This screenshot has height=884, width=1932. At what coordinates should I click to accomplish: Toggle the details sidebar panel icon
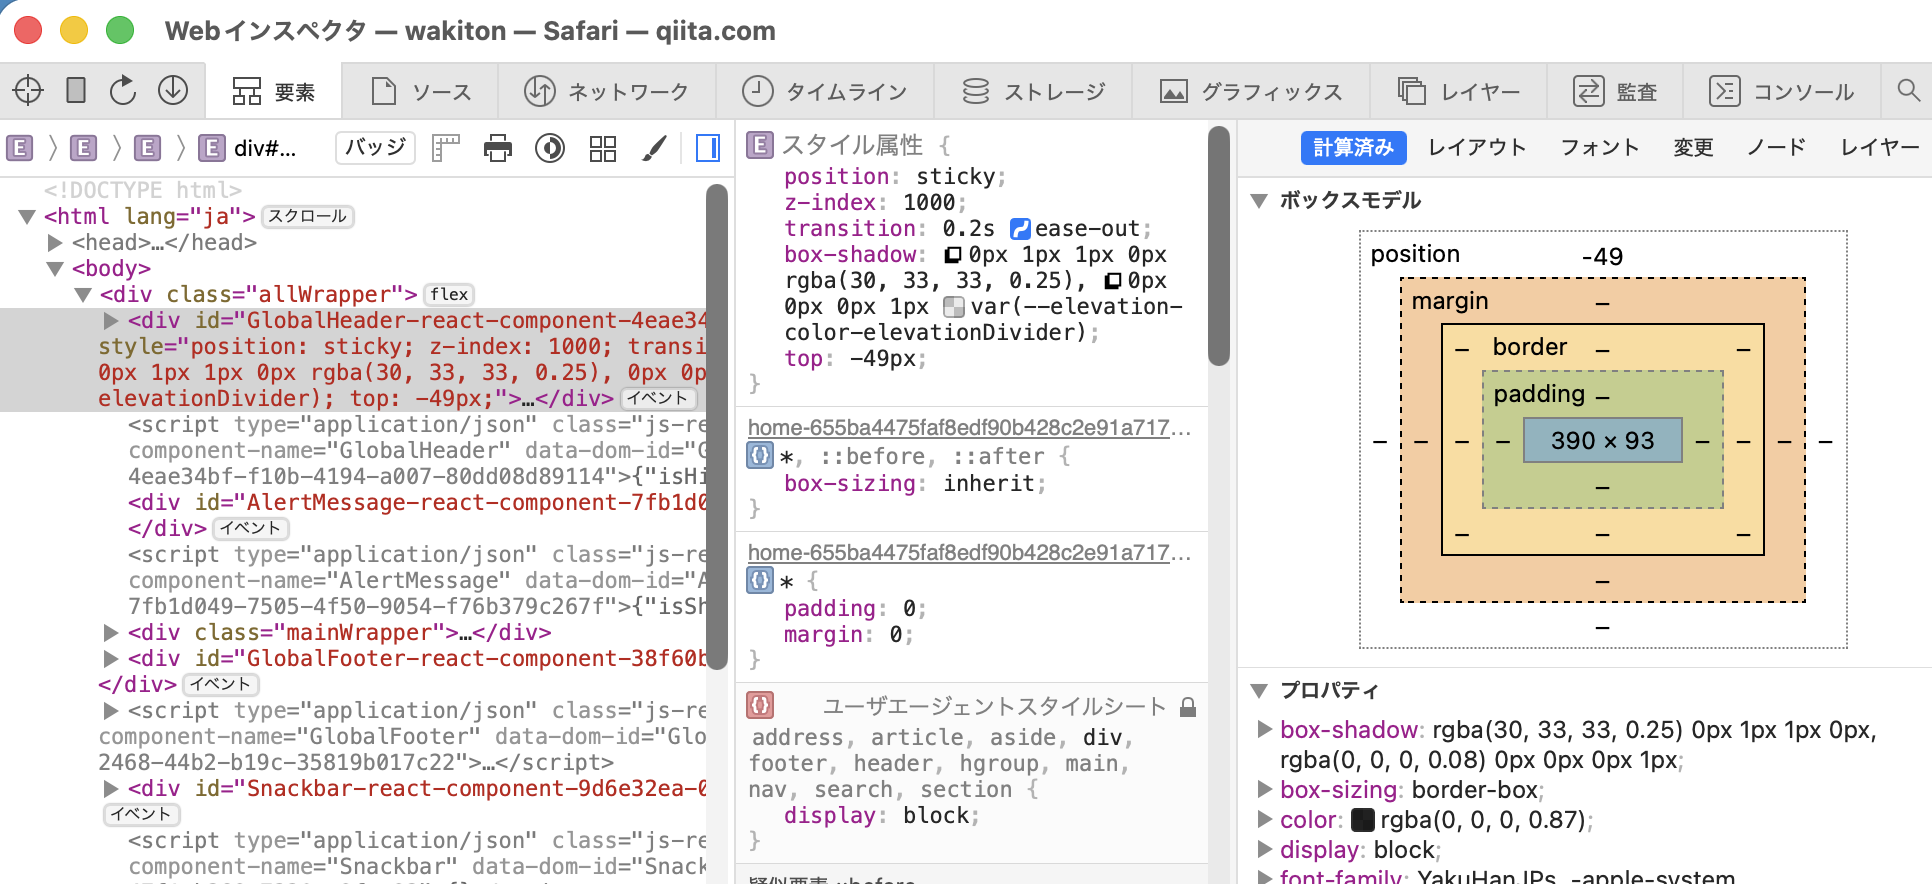708,149
